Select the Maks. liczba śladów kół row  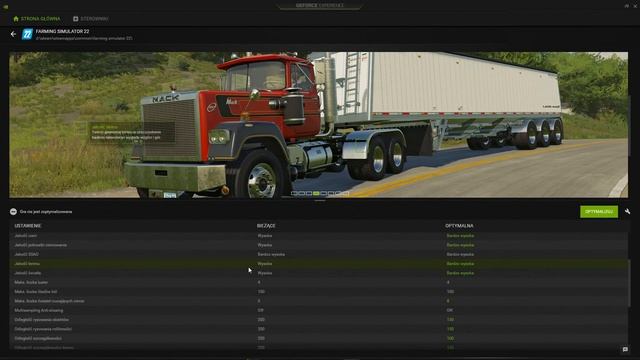(x=318, y=292)
